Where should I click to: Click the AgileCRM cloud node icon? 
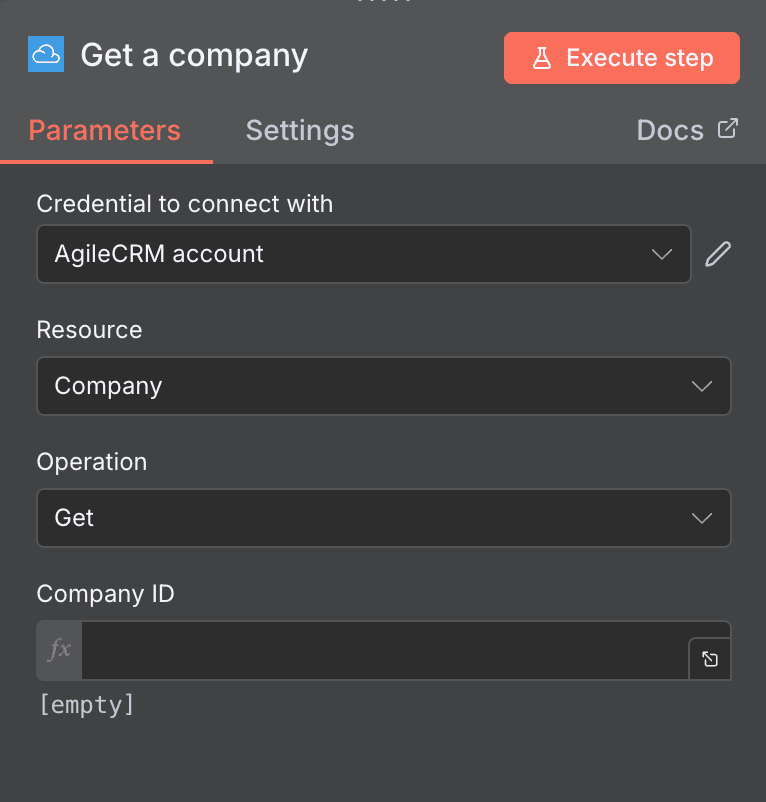[47, 55]
